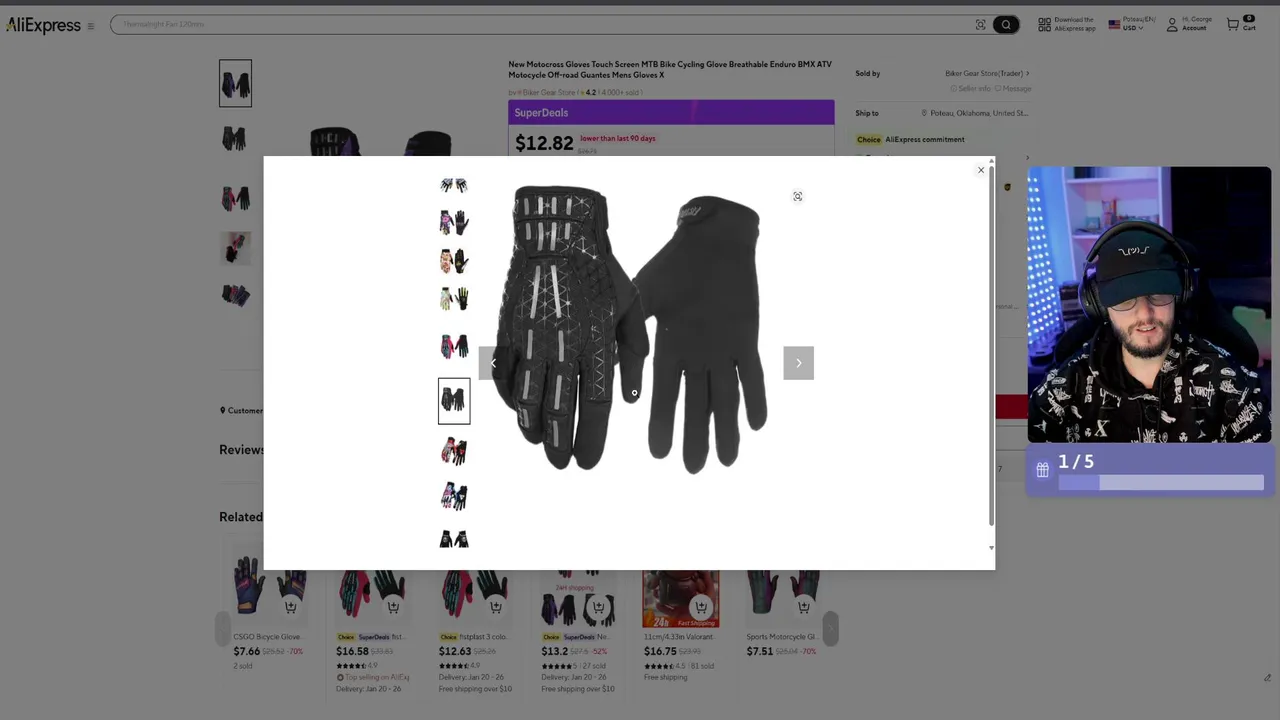Open the Account profile icon

click(1172, 24)
